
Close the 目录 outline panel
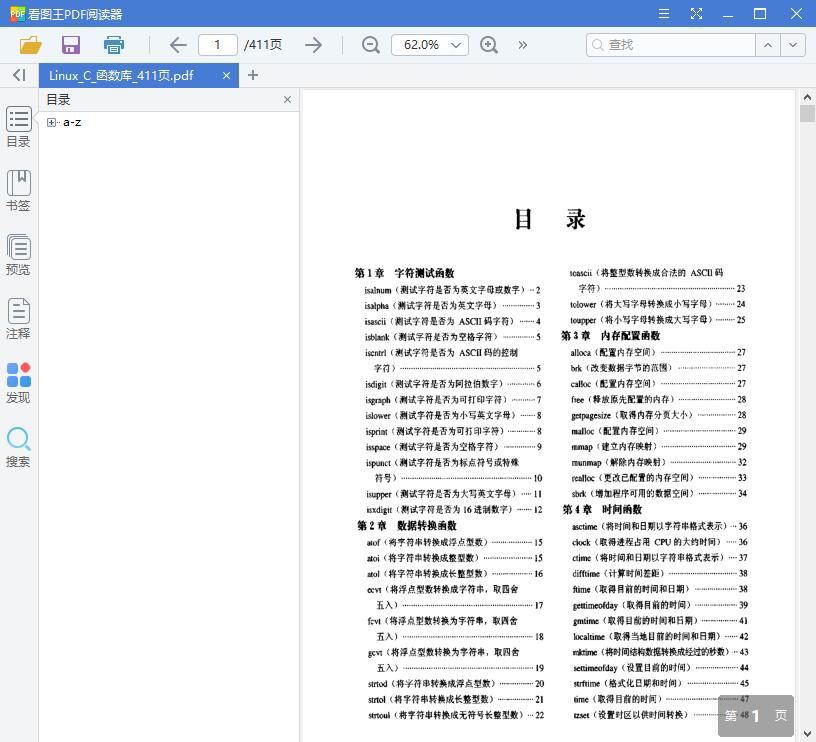[x=287, y=99]
